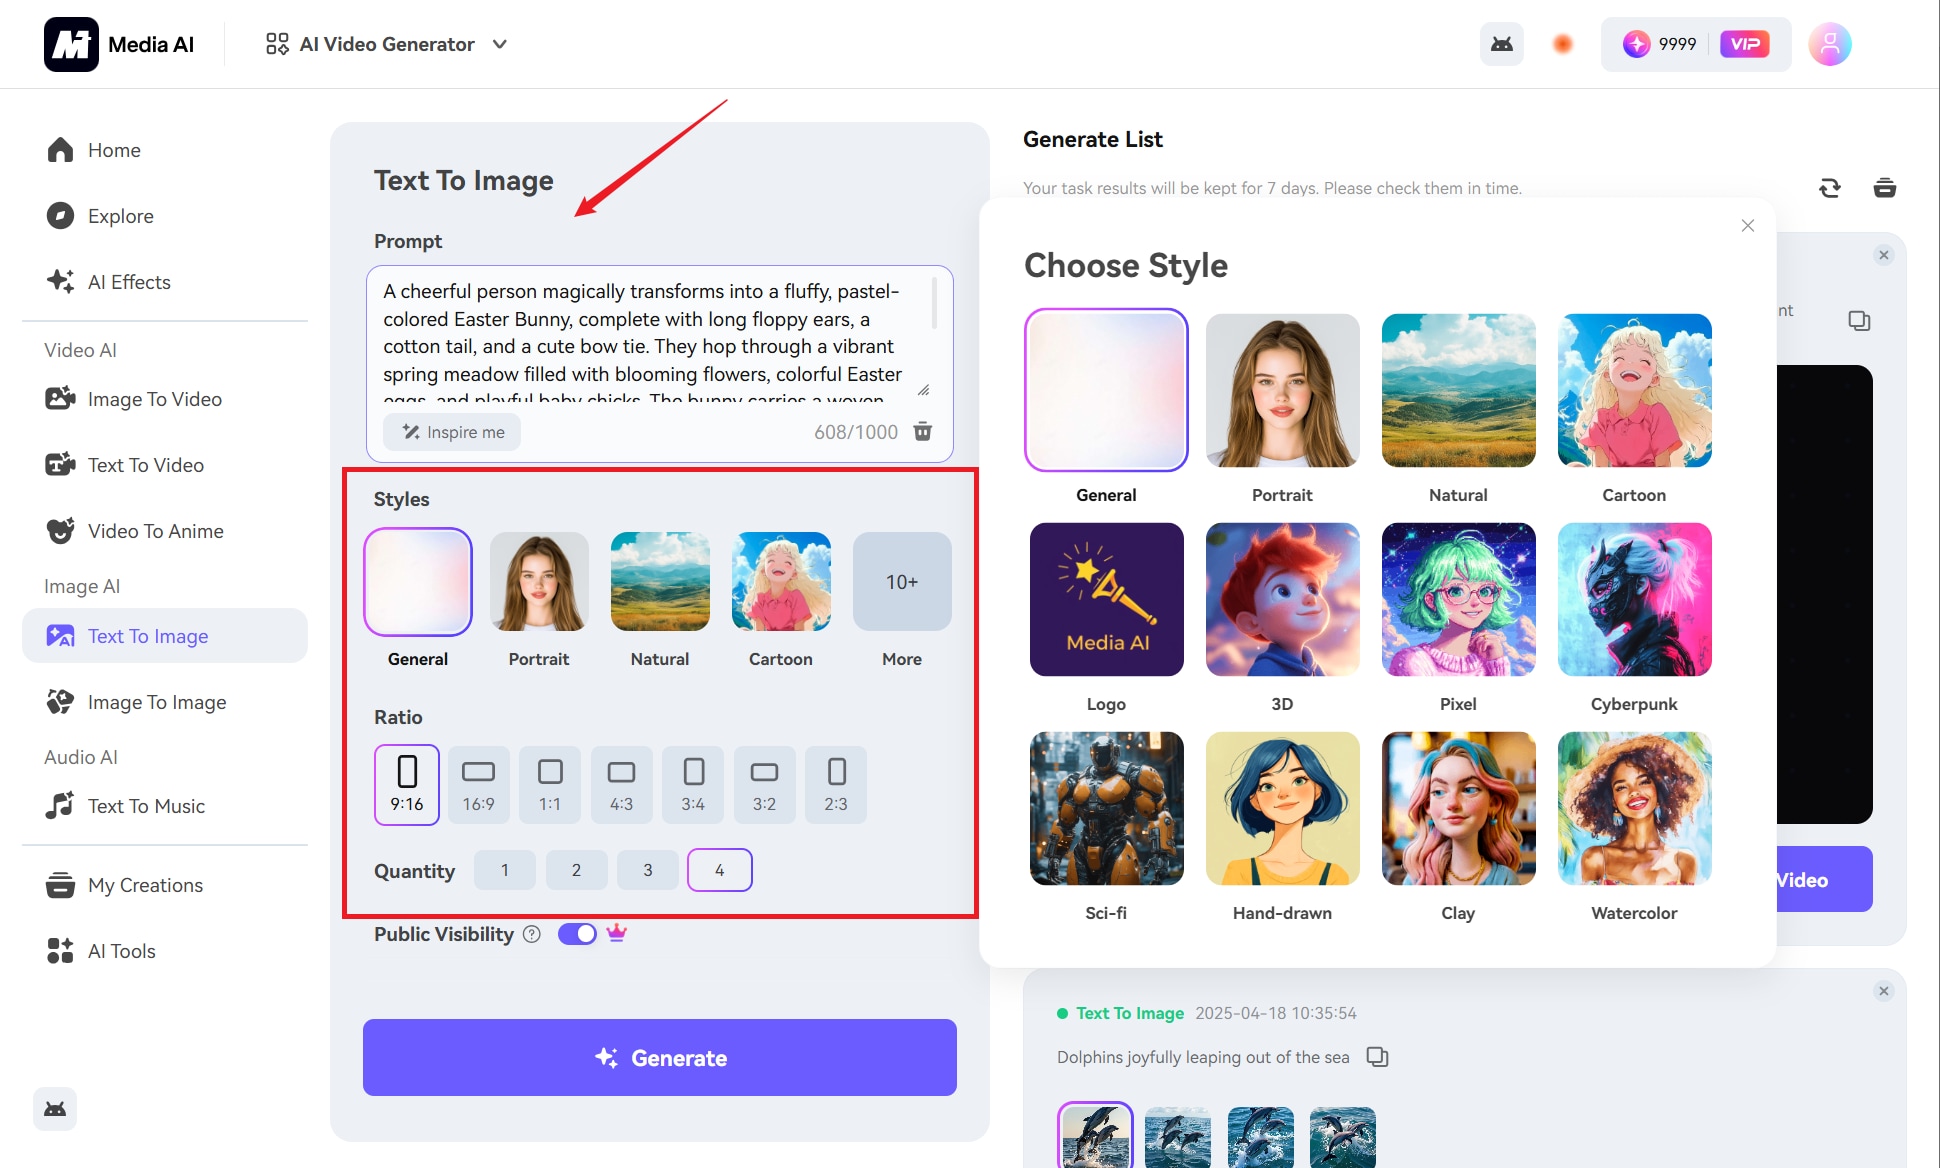Set quantity to 2
Screen dimensions: 1940x1168
576,870
